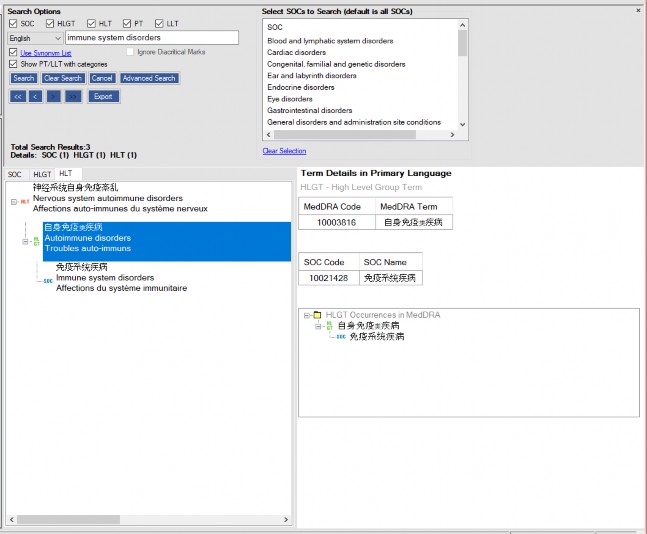Collapse the Nervous system autoimmune disorders tree node
647x534 pixels.
click(x=12, y=201)
